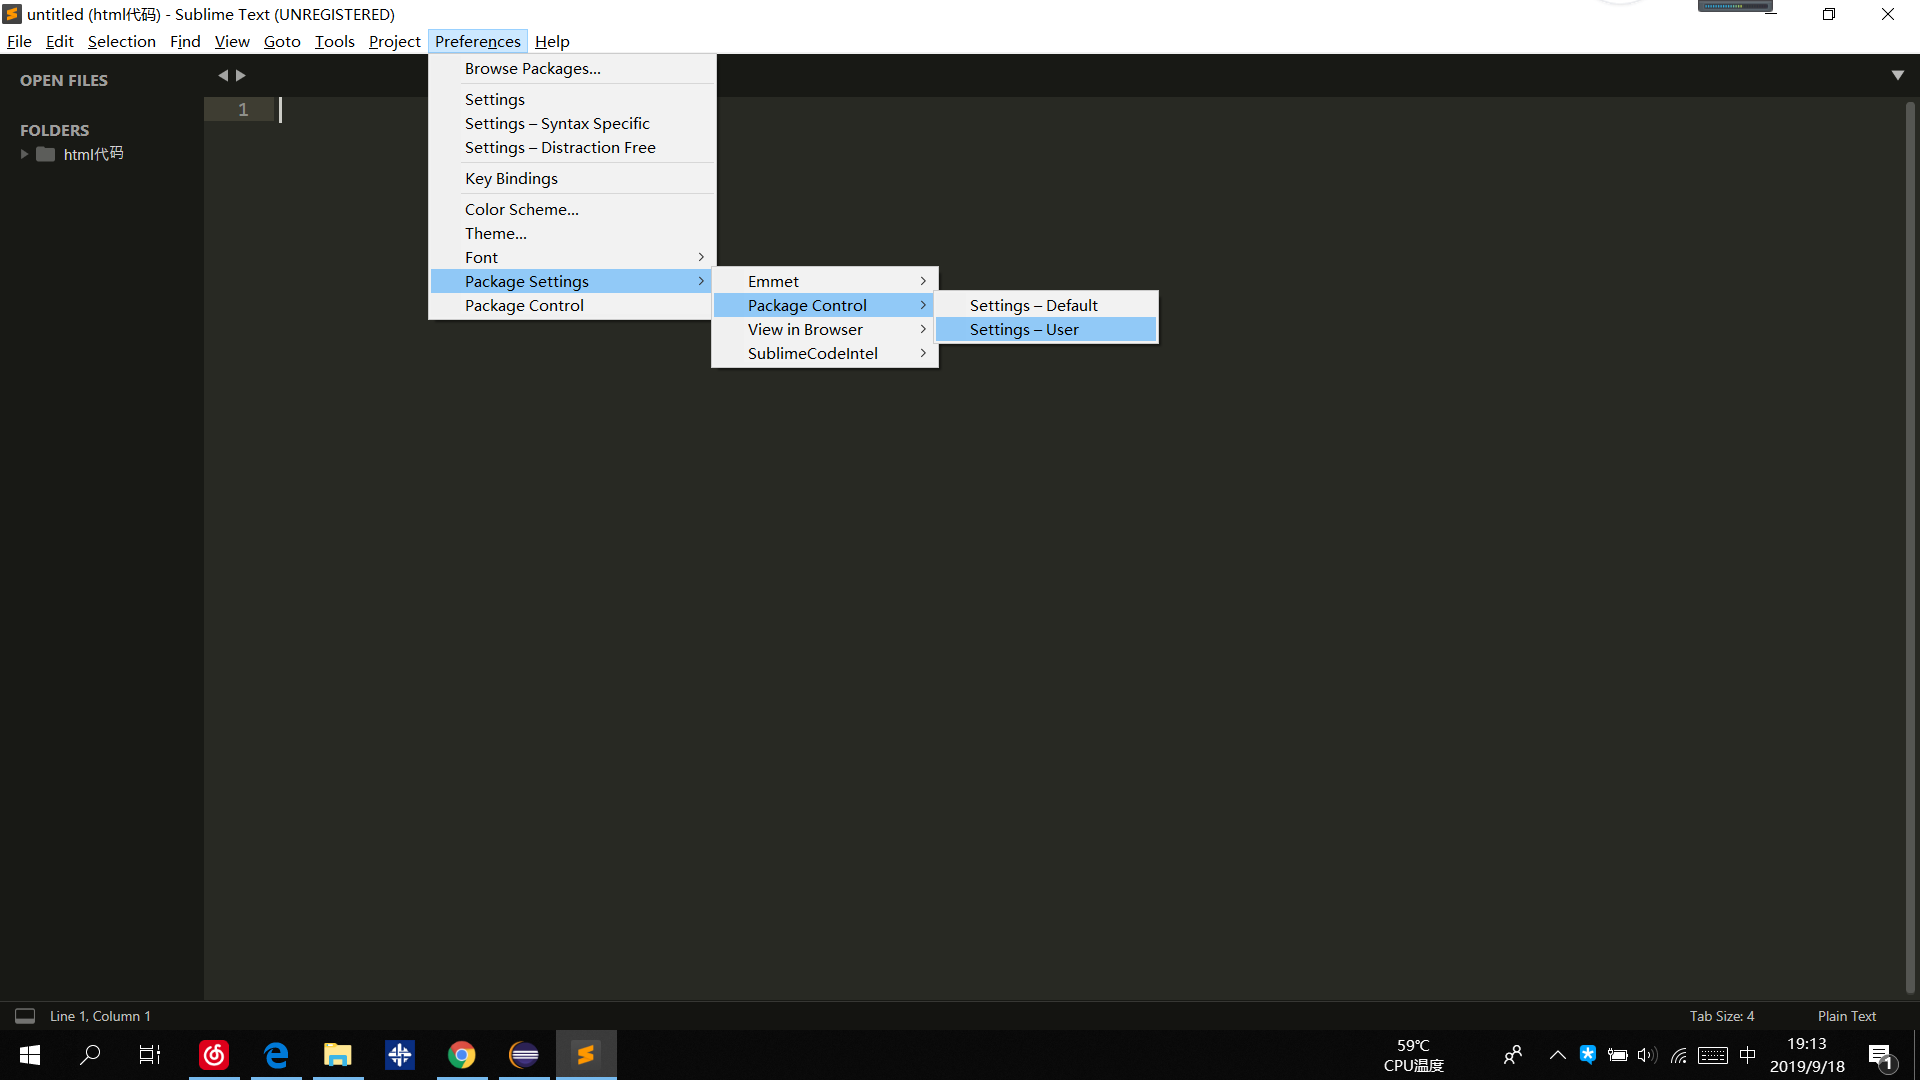Open the Help menu
Screen dimensions: 1920x1080
click(x=552, y=41)
